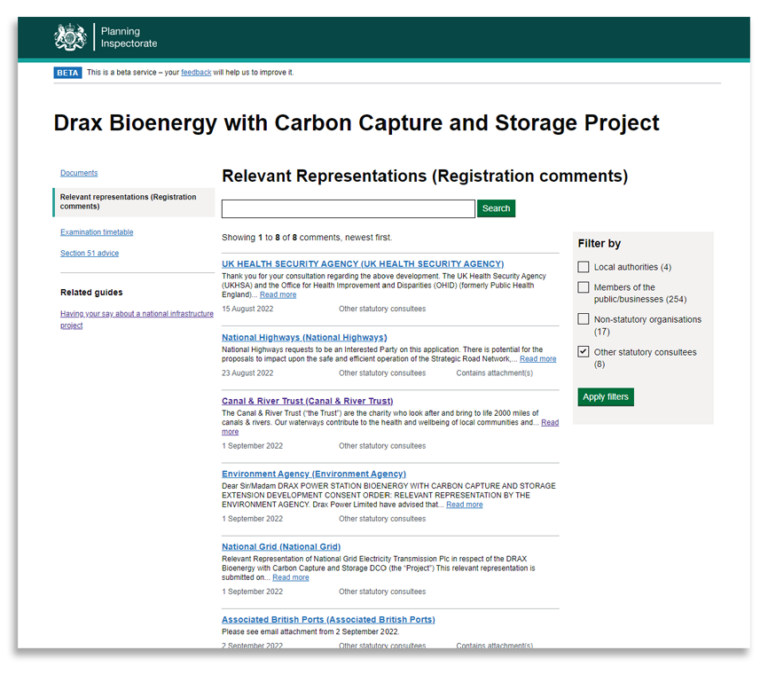768x674 pixels.
Task: Click the Apply filters button
Action: [x=605, y=397]
